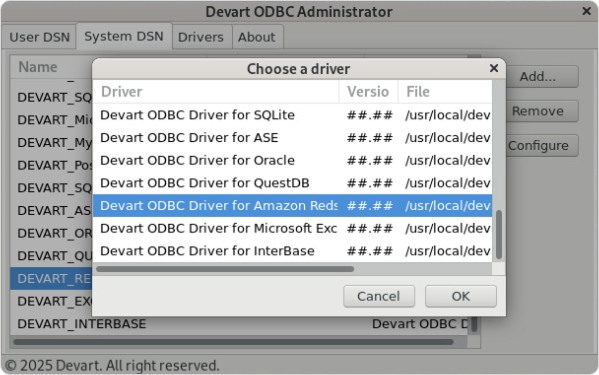Click the version cell of the ASE driver
This screenshot has width=599, height=375.
369,137
